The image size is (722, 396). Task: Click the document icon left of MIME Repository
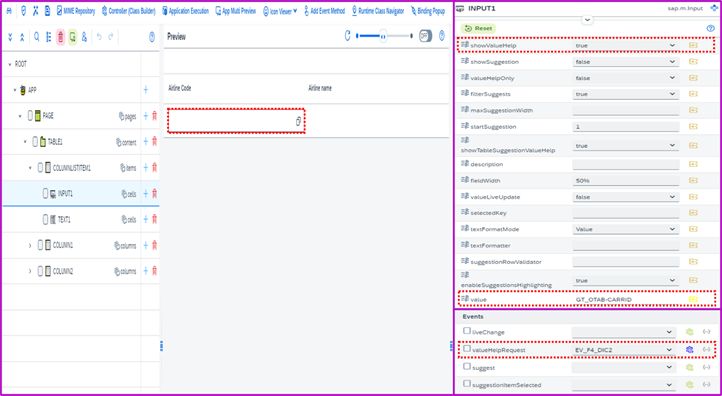point(47,11)
